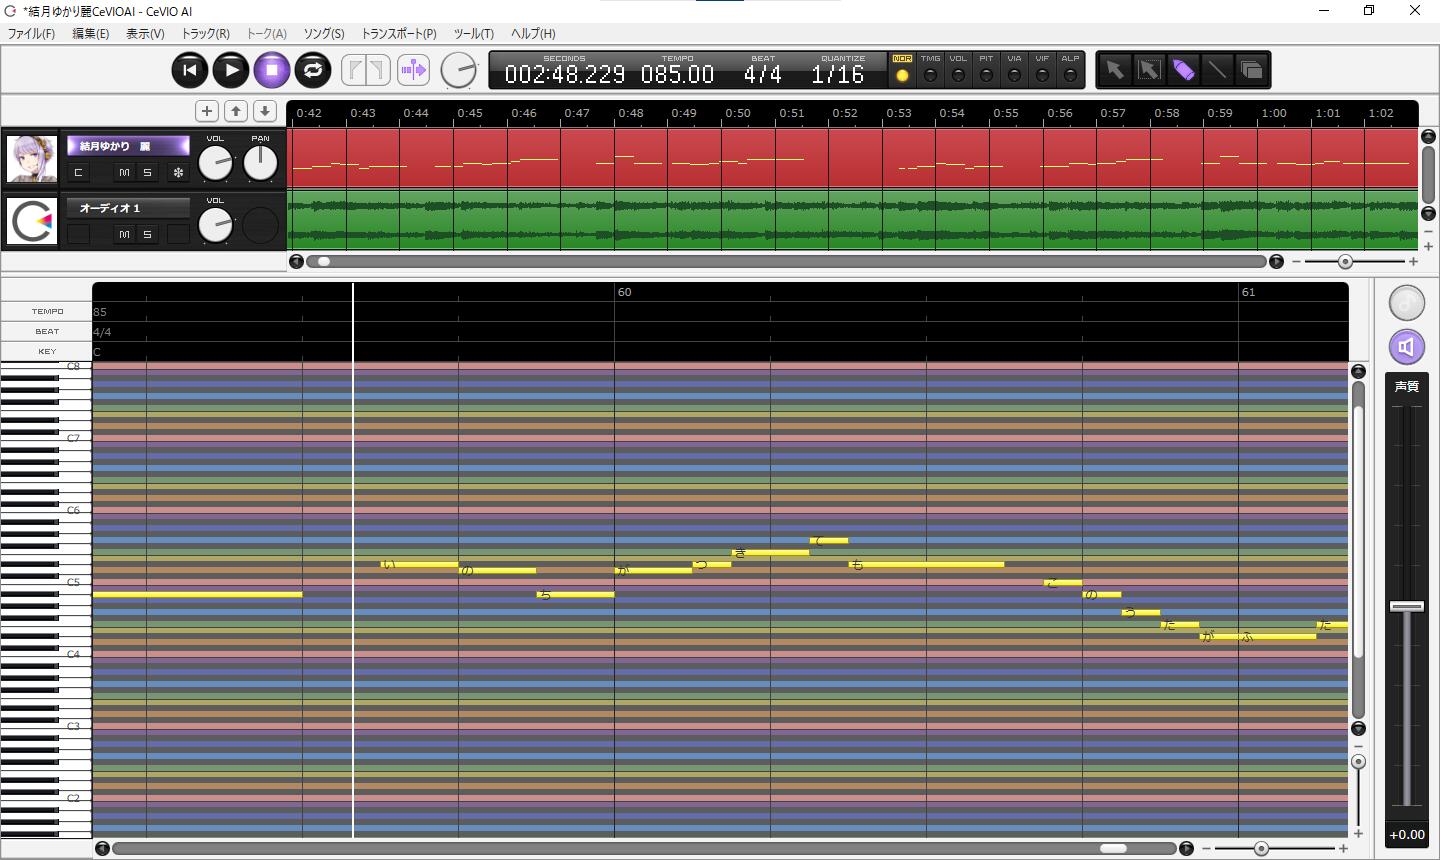Click the 結月ゆかり character portrait thumbnail

[32, 159]
